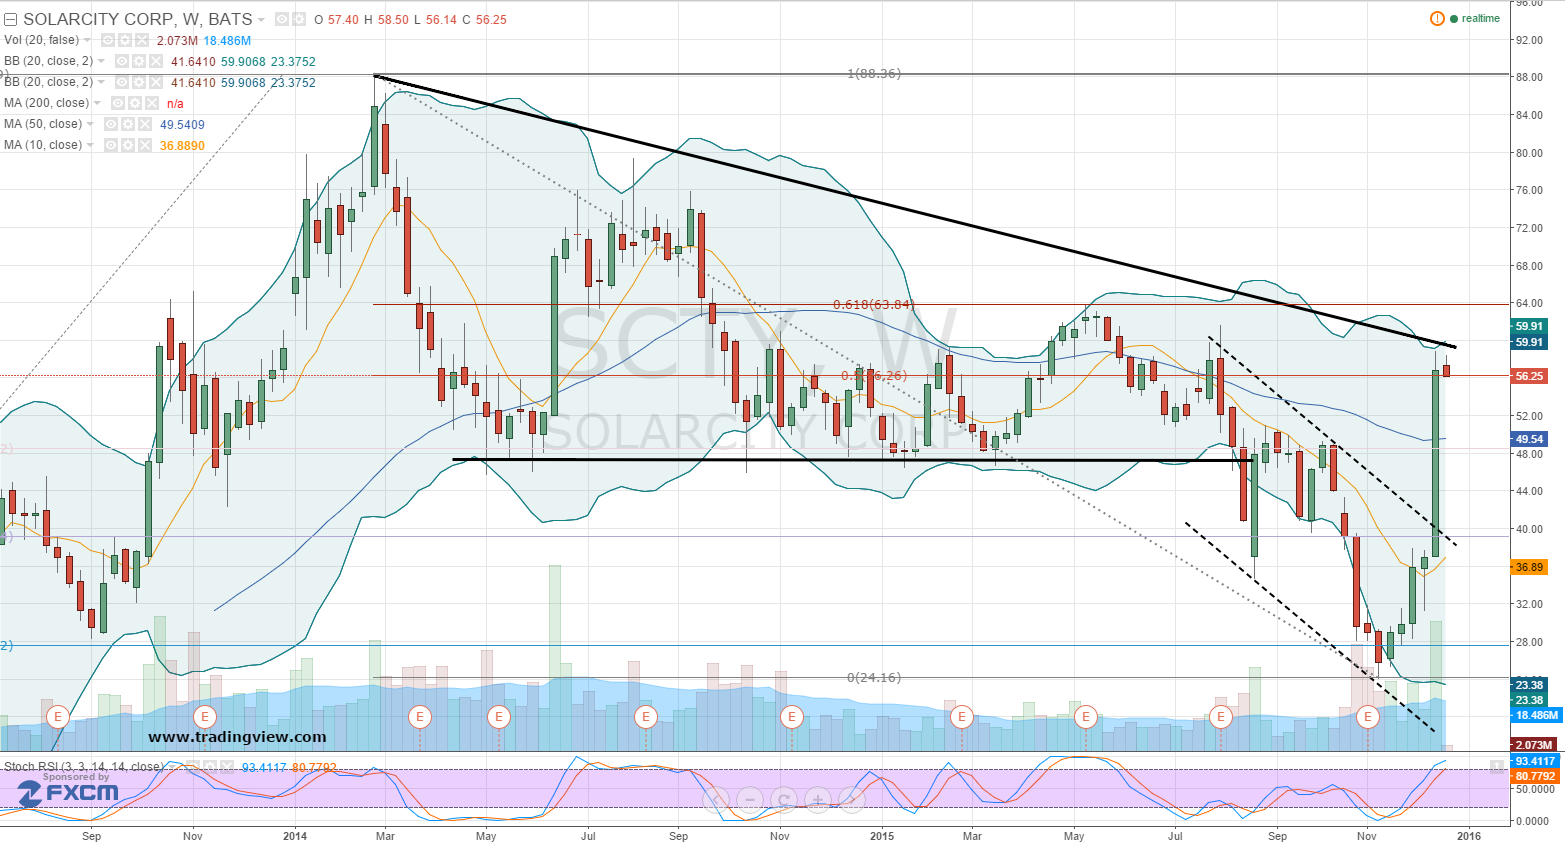Click the orange 36.89 price-axis label
Viewport: 1565px width, 847px height.
click(1529, 567)
